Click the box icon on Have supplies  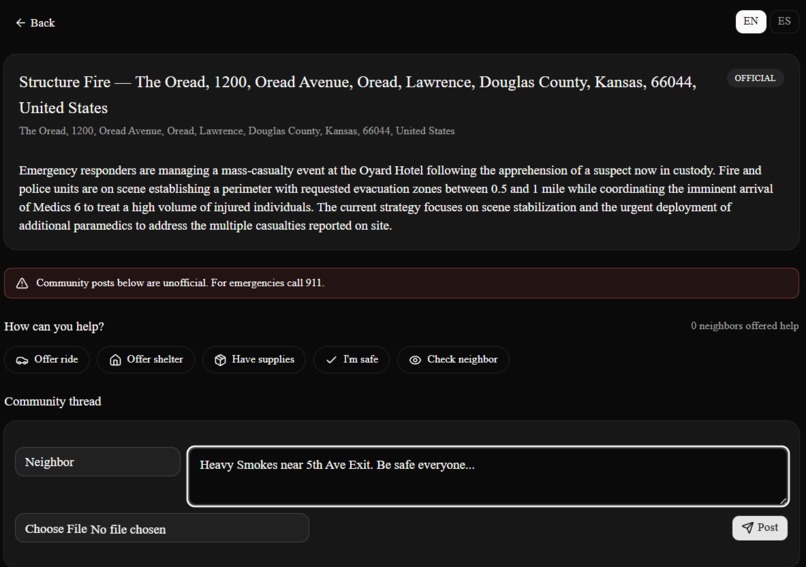pos(220,360)
